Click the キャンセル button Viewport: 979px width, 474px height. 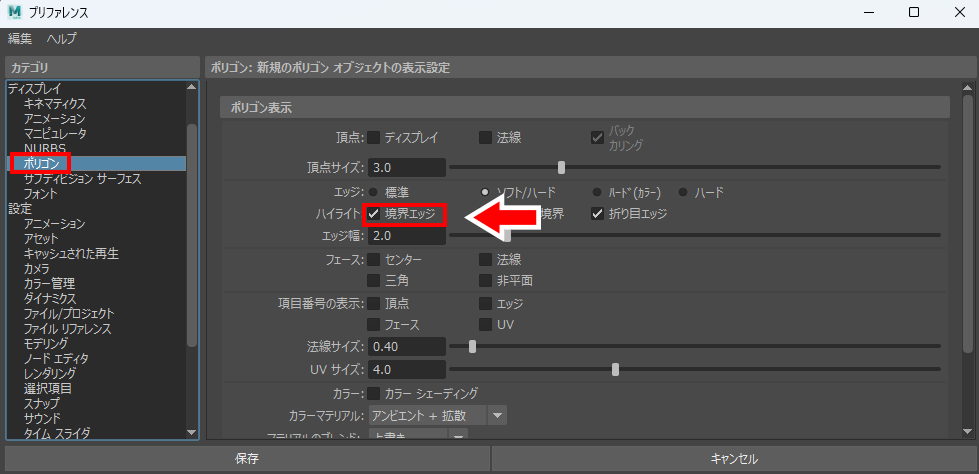click(x=733, y=459)
